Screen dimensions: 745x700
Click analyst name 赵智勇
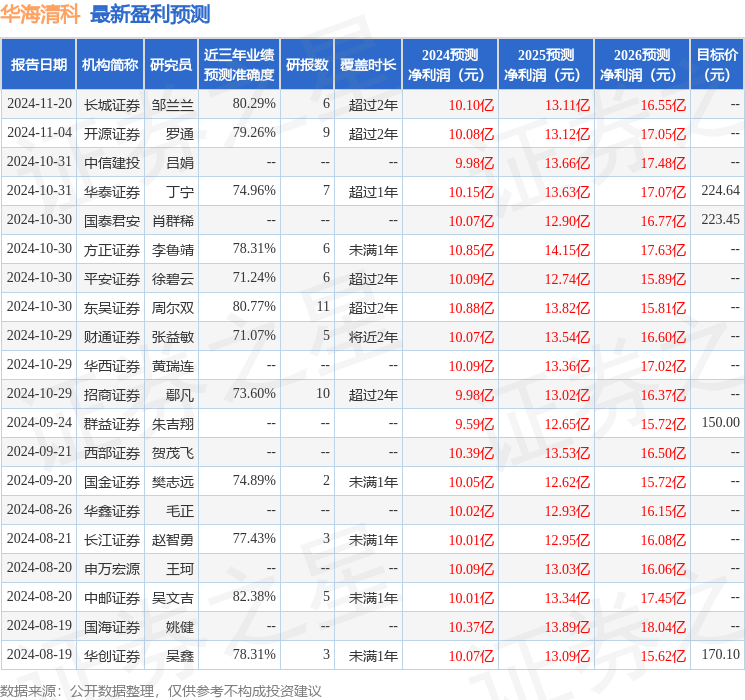173,540
